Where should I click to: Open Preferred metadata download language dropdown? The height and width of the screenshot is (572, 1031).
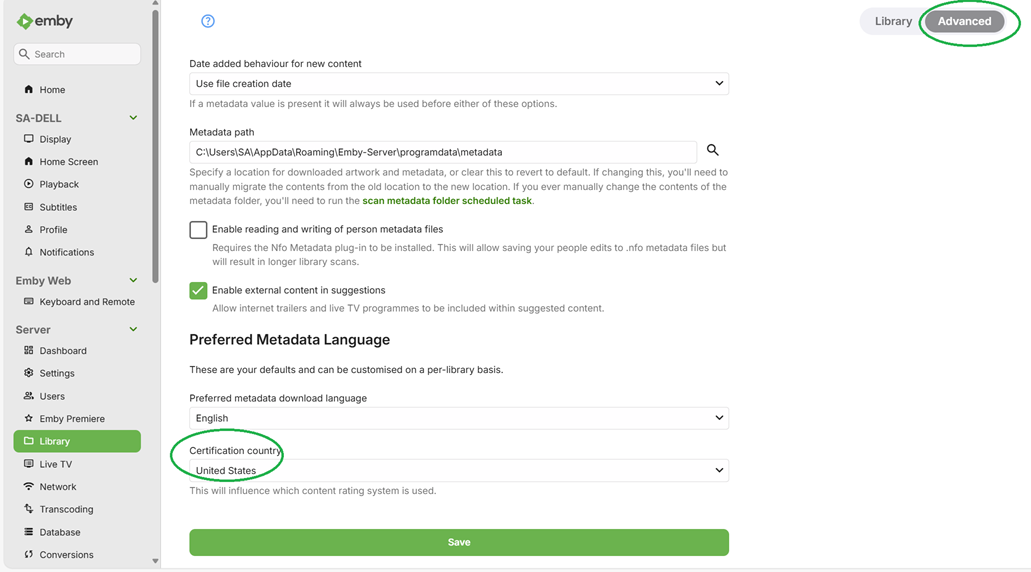tap(458, 418)
